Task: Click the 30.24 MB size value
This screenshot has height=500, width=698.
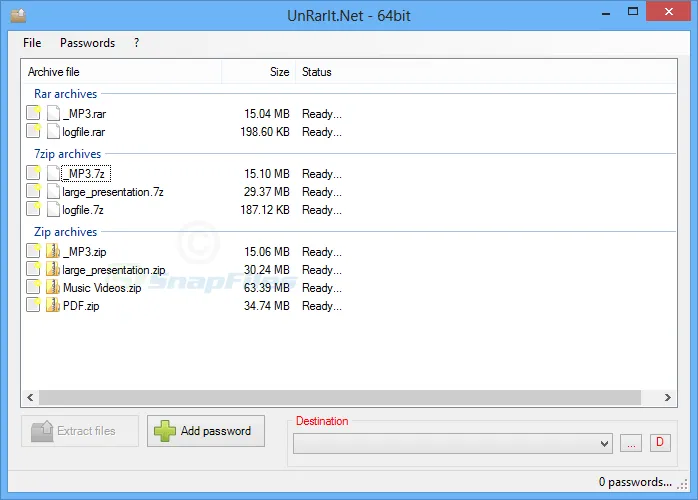Action: (x=267, y=270)
